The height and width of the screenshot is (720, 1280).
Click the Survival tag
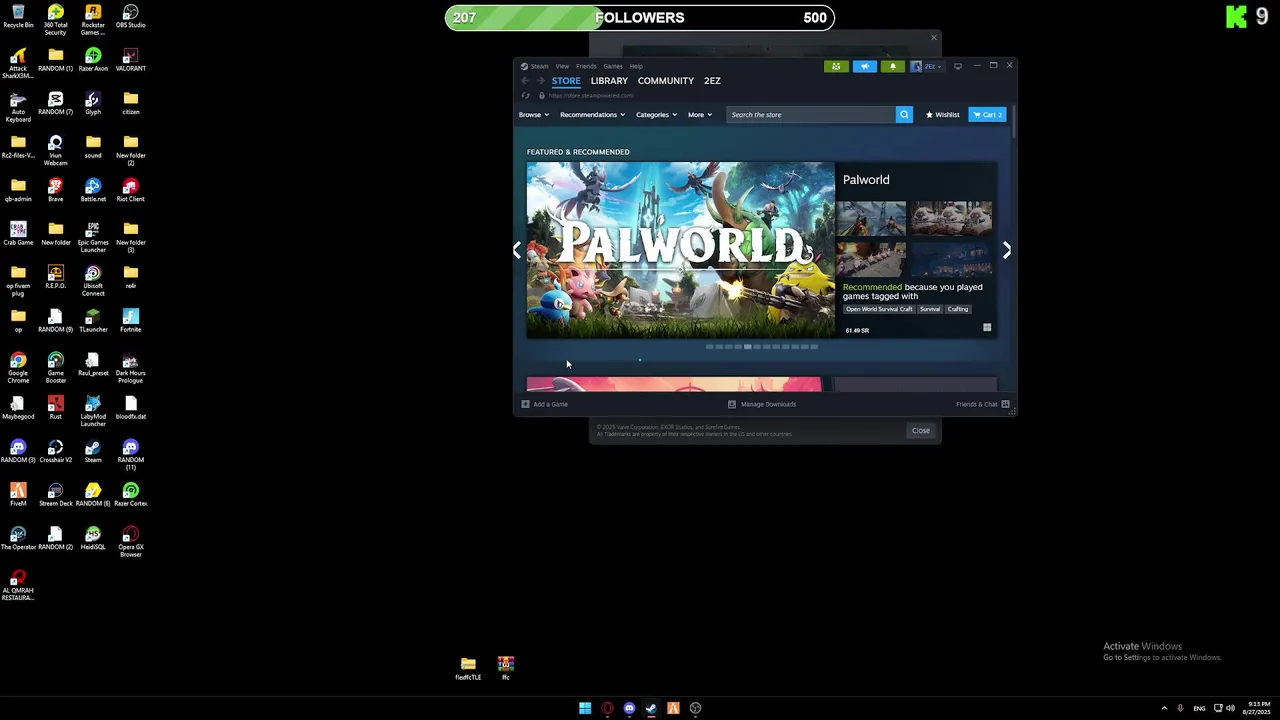click(x=930, y=309)
